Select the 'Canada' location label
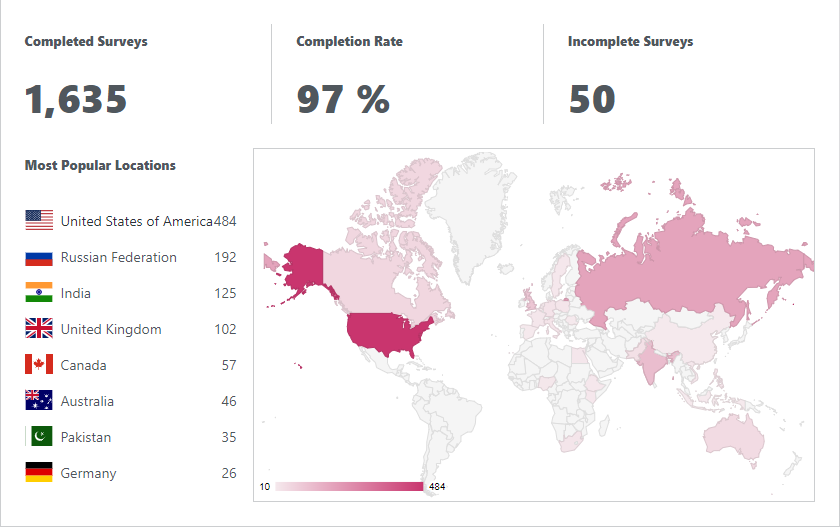The width and height of the screenshot is (840, 527). [84, 365]
